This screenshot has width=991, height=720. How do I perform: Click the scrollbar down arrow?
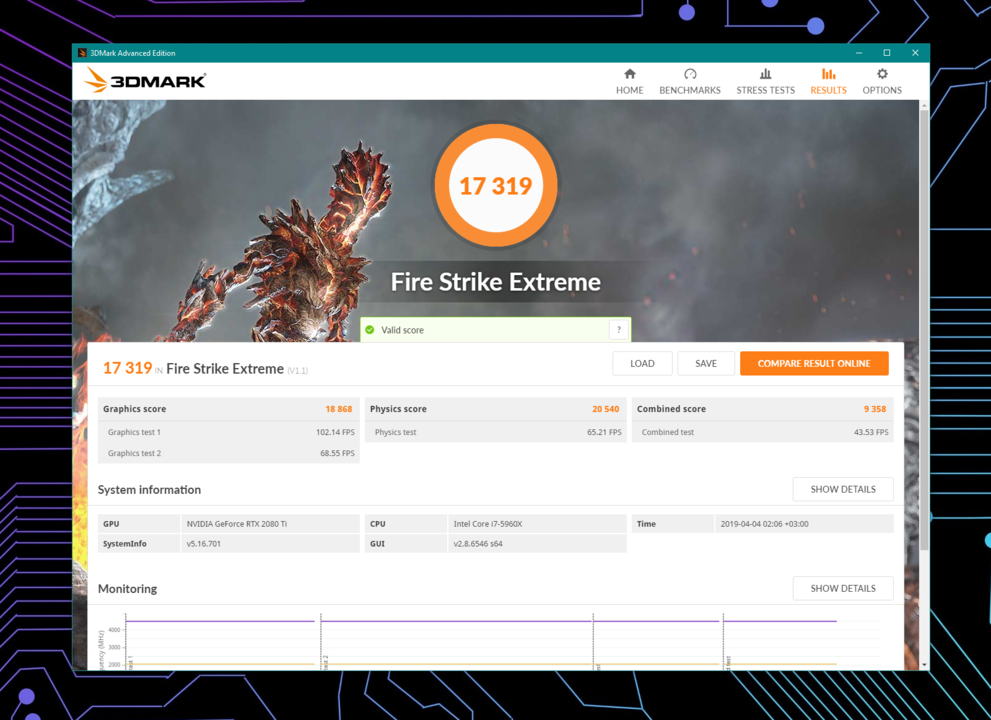pos(924,665)
